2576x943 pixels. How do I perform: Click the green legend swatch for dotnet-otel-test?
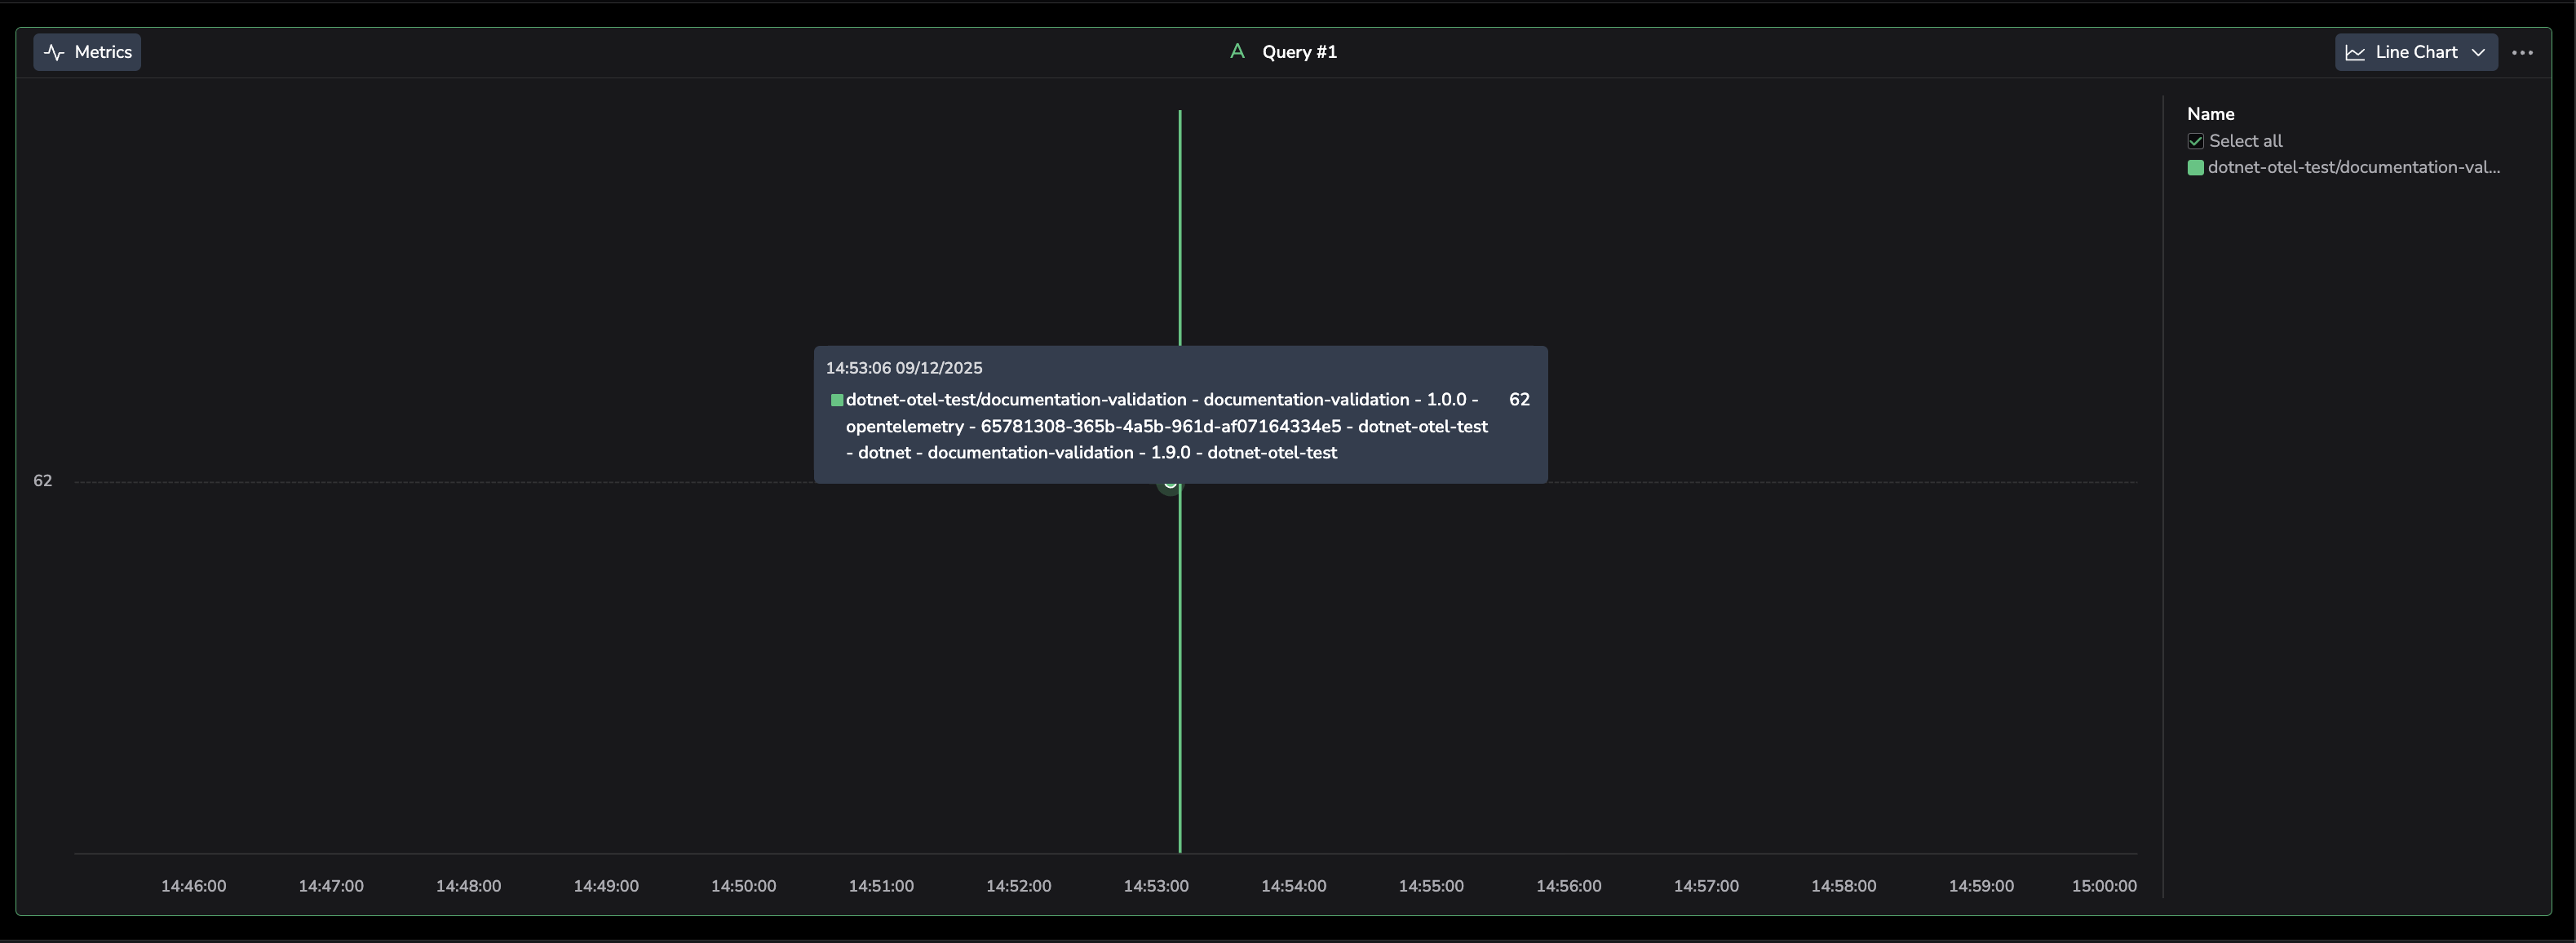click(x=2195, y=167)
